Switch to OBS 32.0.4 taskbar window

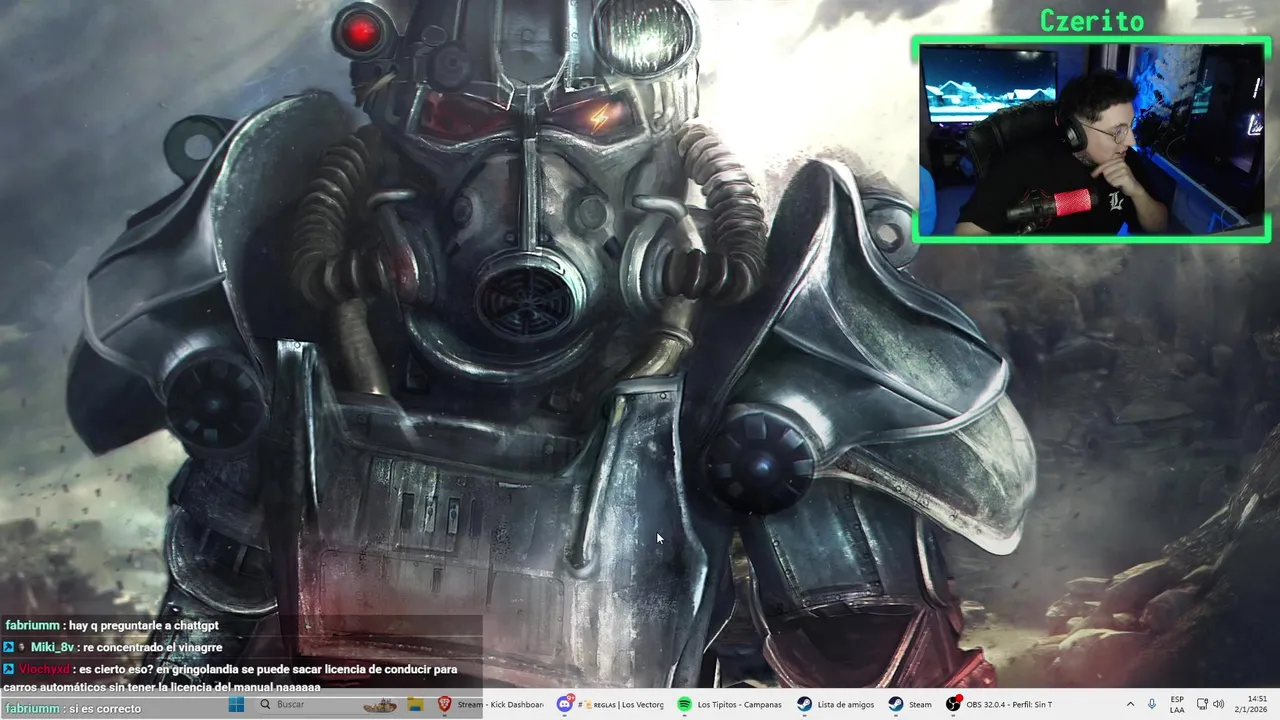(999, 704)
